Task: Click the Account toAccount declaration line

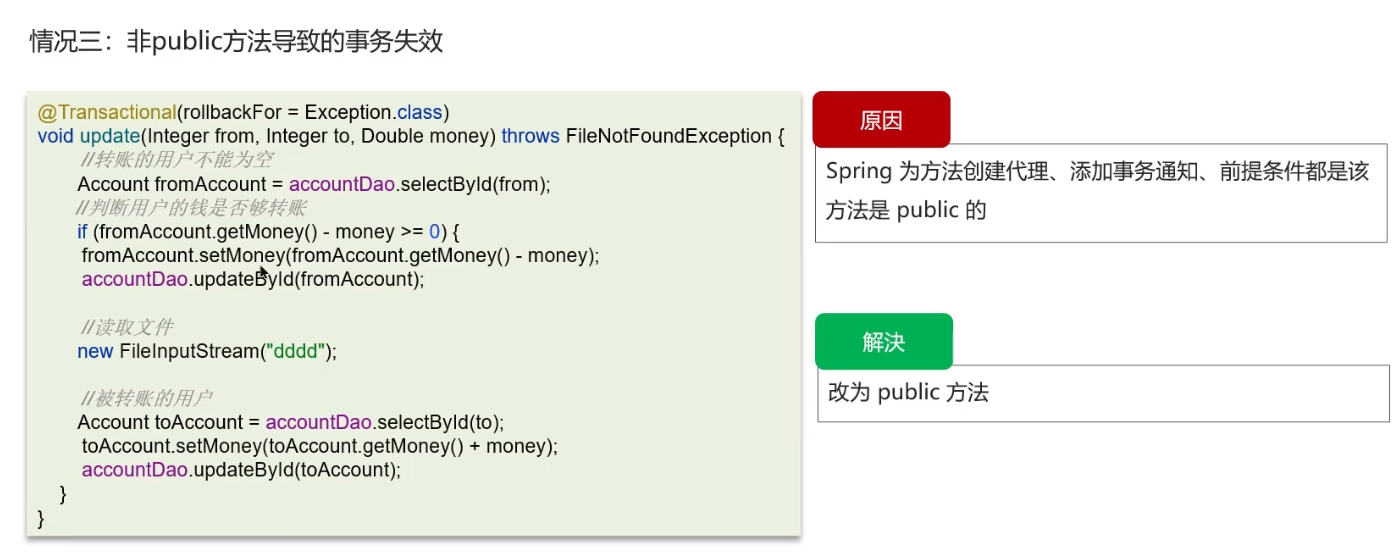Action: [290, 422]
